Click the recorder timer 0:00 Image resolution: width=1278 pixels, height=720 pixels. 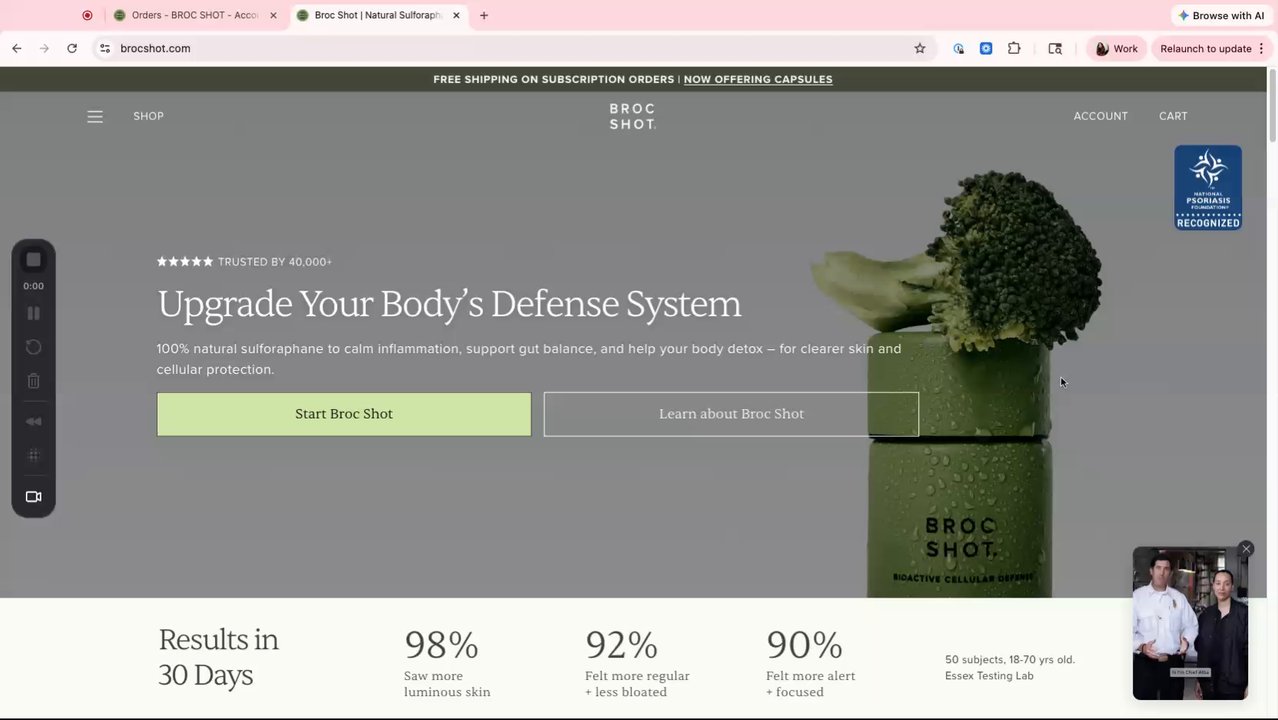point(33,286)
